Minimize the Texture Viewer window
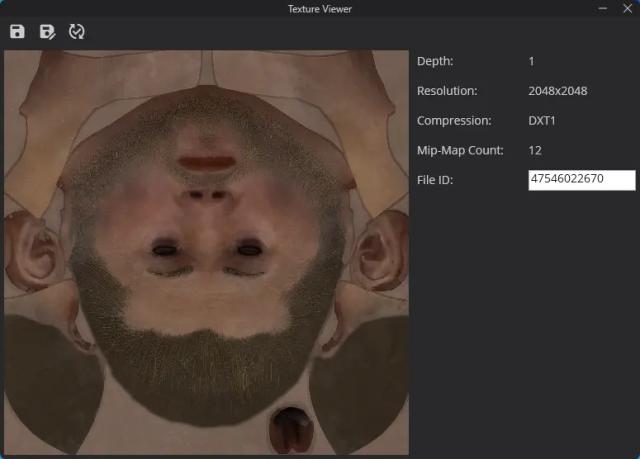The height and width of the screenshot is (459, 640). [x=603, y=8]
